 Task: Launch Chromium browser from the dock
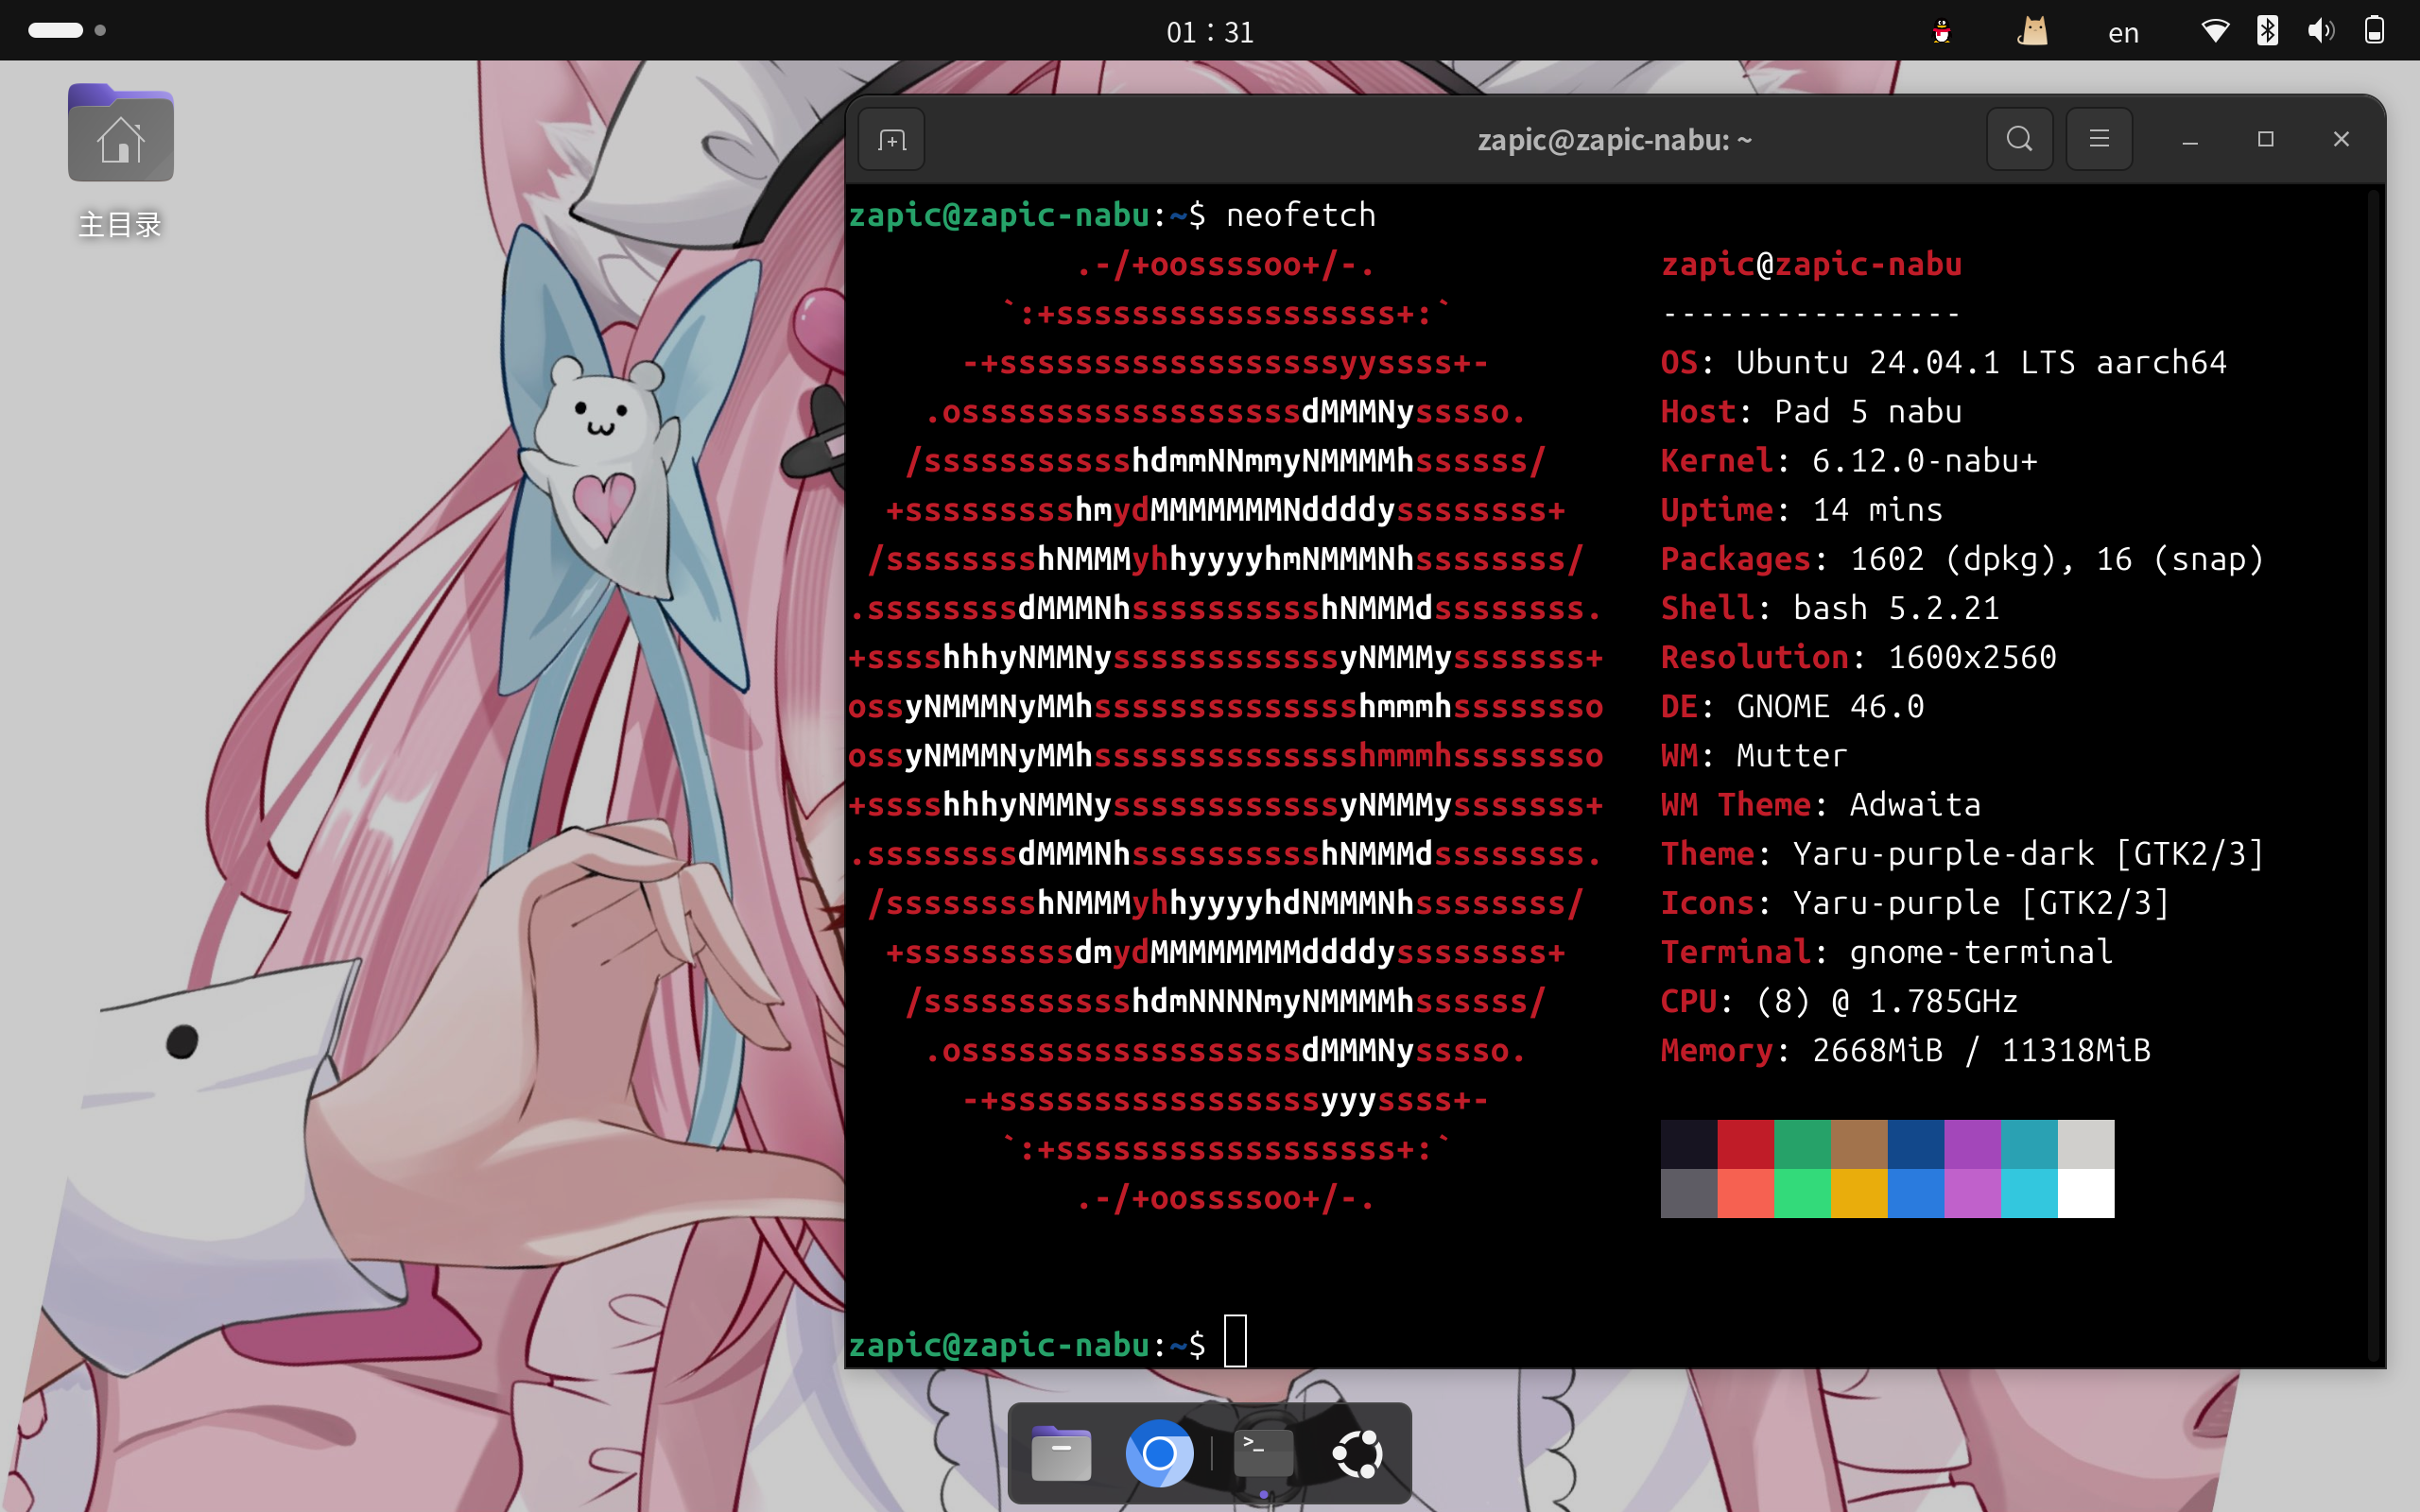click(1159, 1453)
